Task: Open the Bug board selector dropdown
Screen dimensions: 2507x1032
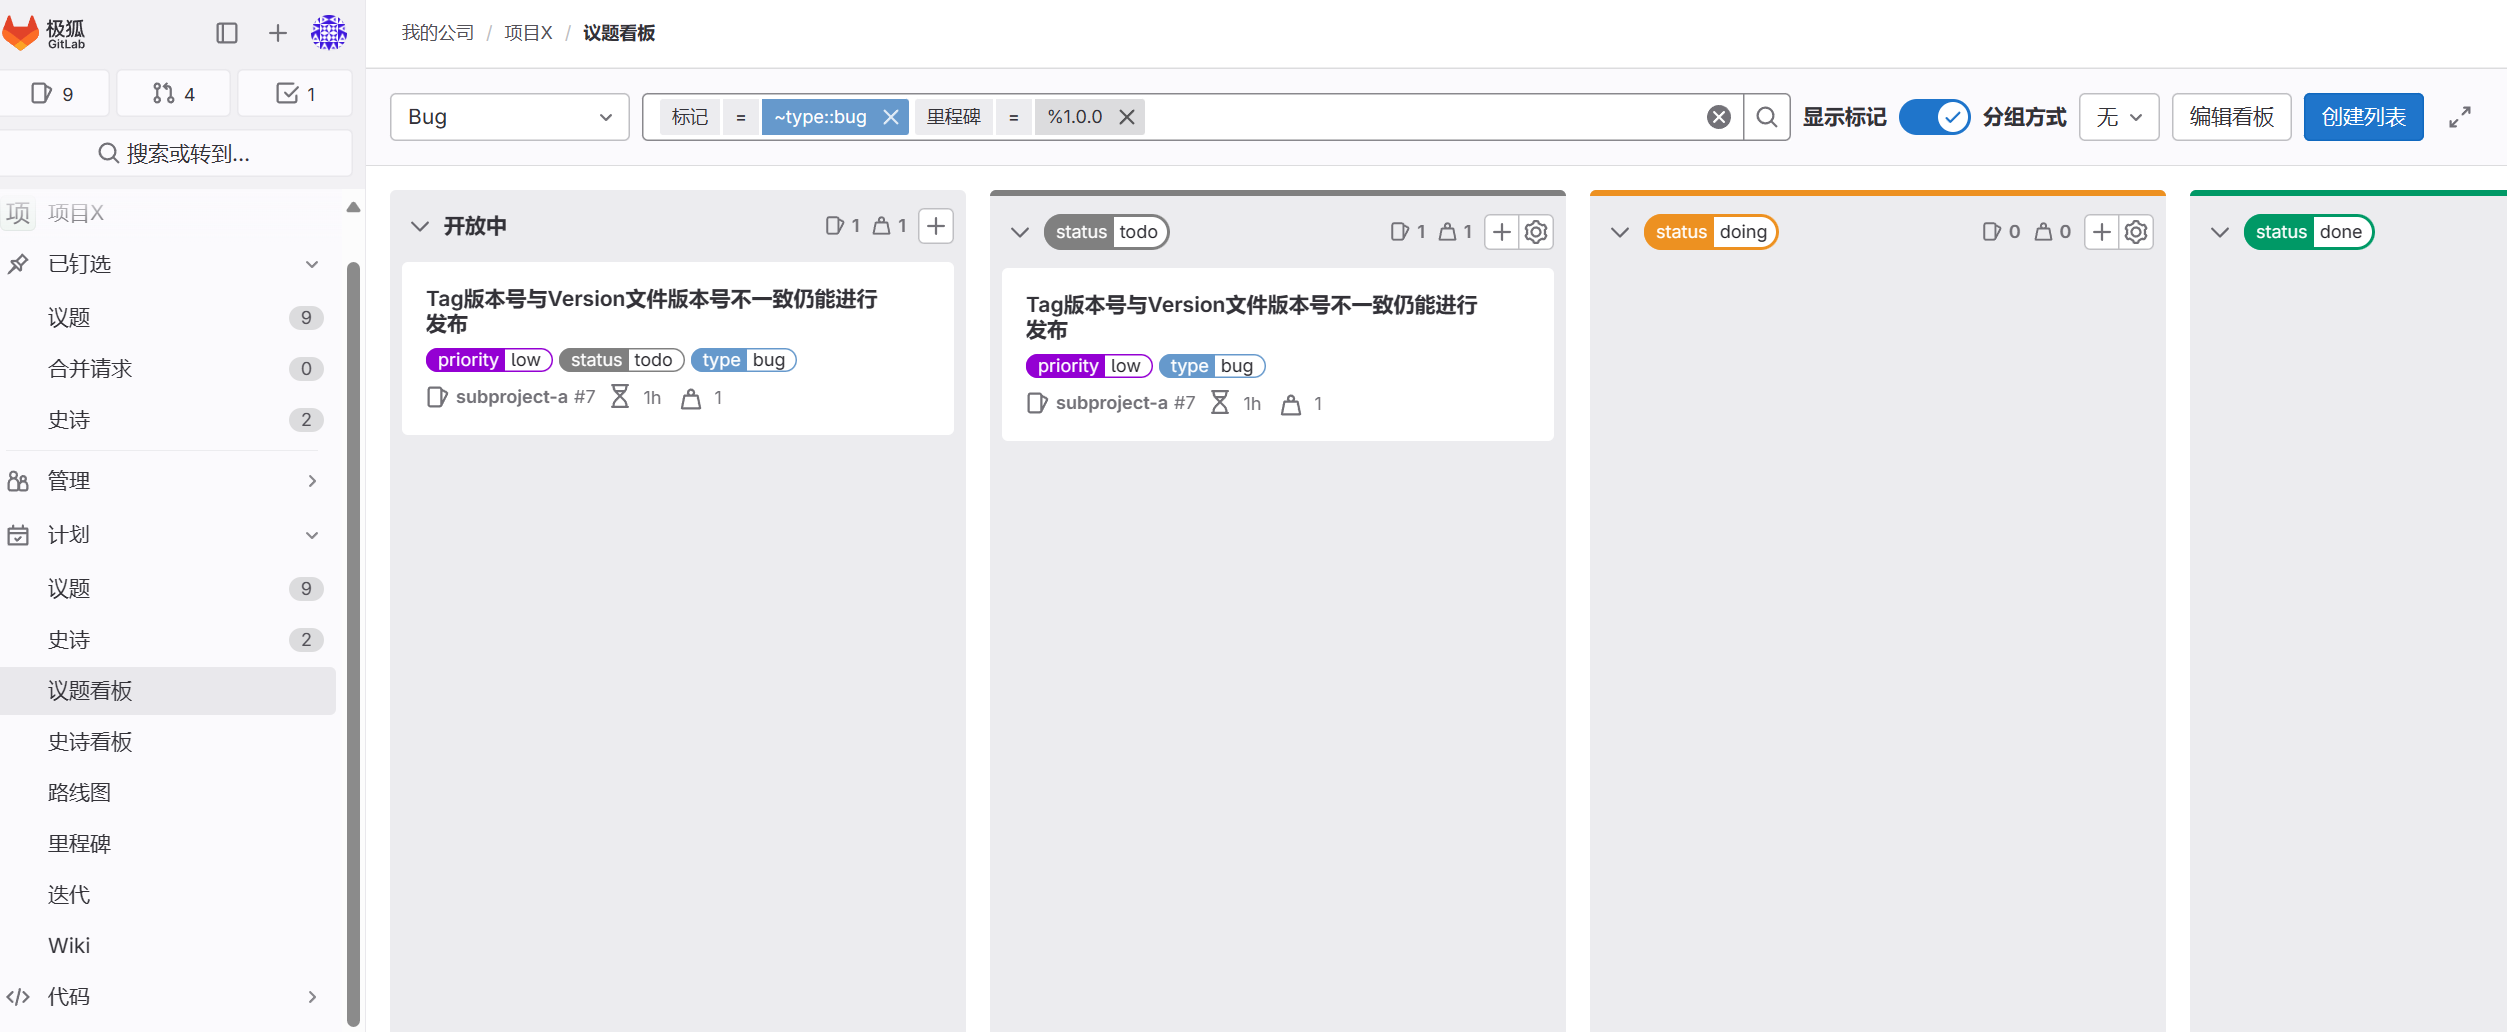Action: pyautogui.click(x=509, y=116)
